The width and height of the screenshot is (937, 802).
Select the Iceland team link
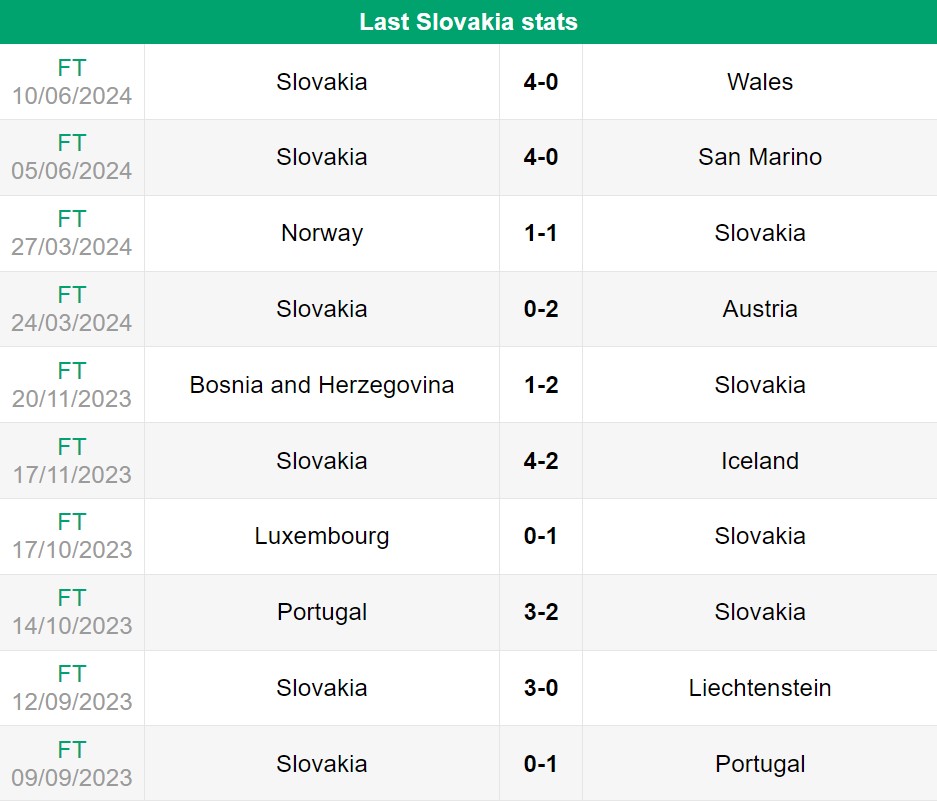click(x=760, y=461)
